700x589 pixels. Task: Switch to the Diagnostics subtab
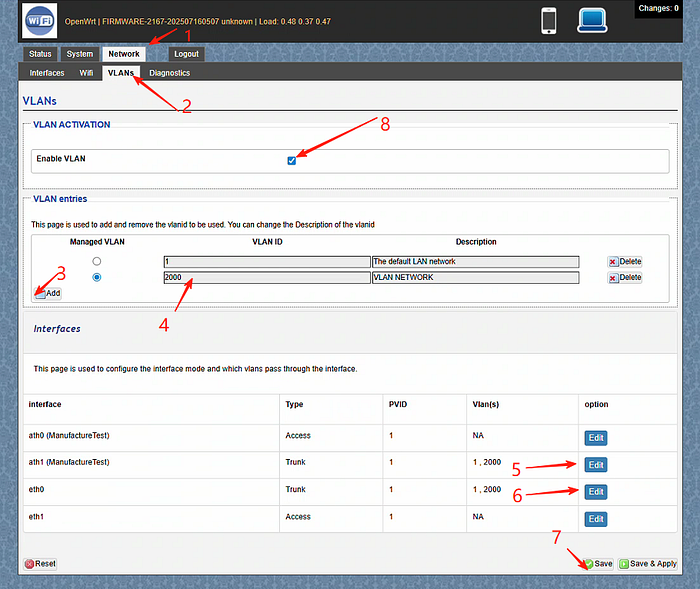pyautogui.click(x=170, y=73)
